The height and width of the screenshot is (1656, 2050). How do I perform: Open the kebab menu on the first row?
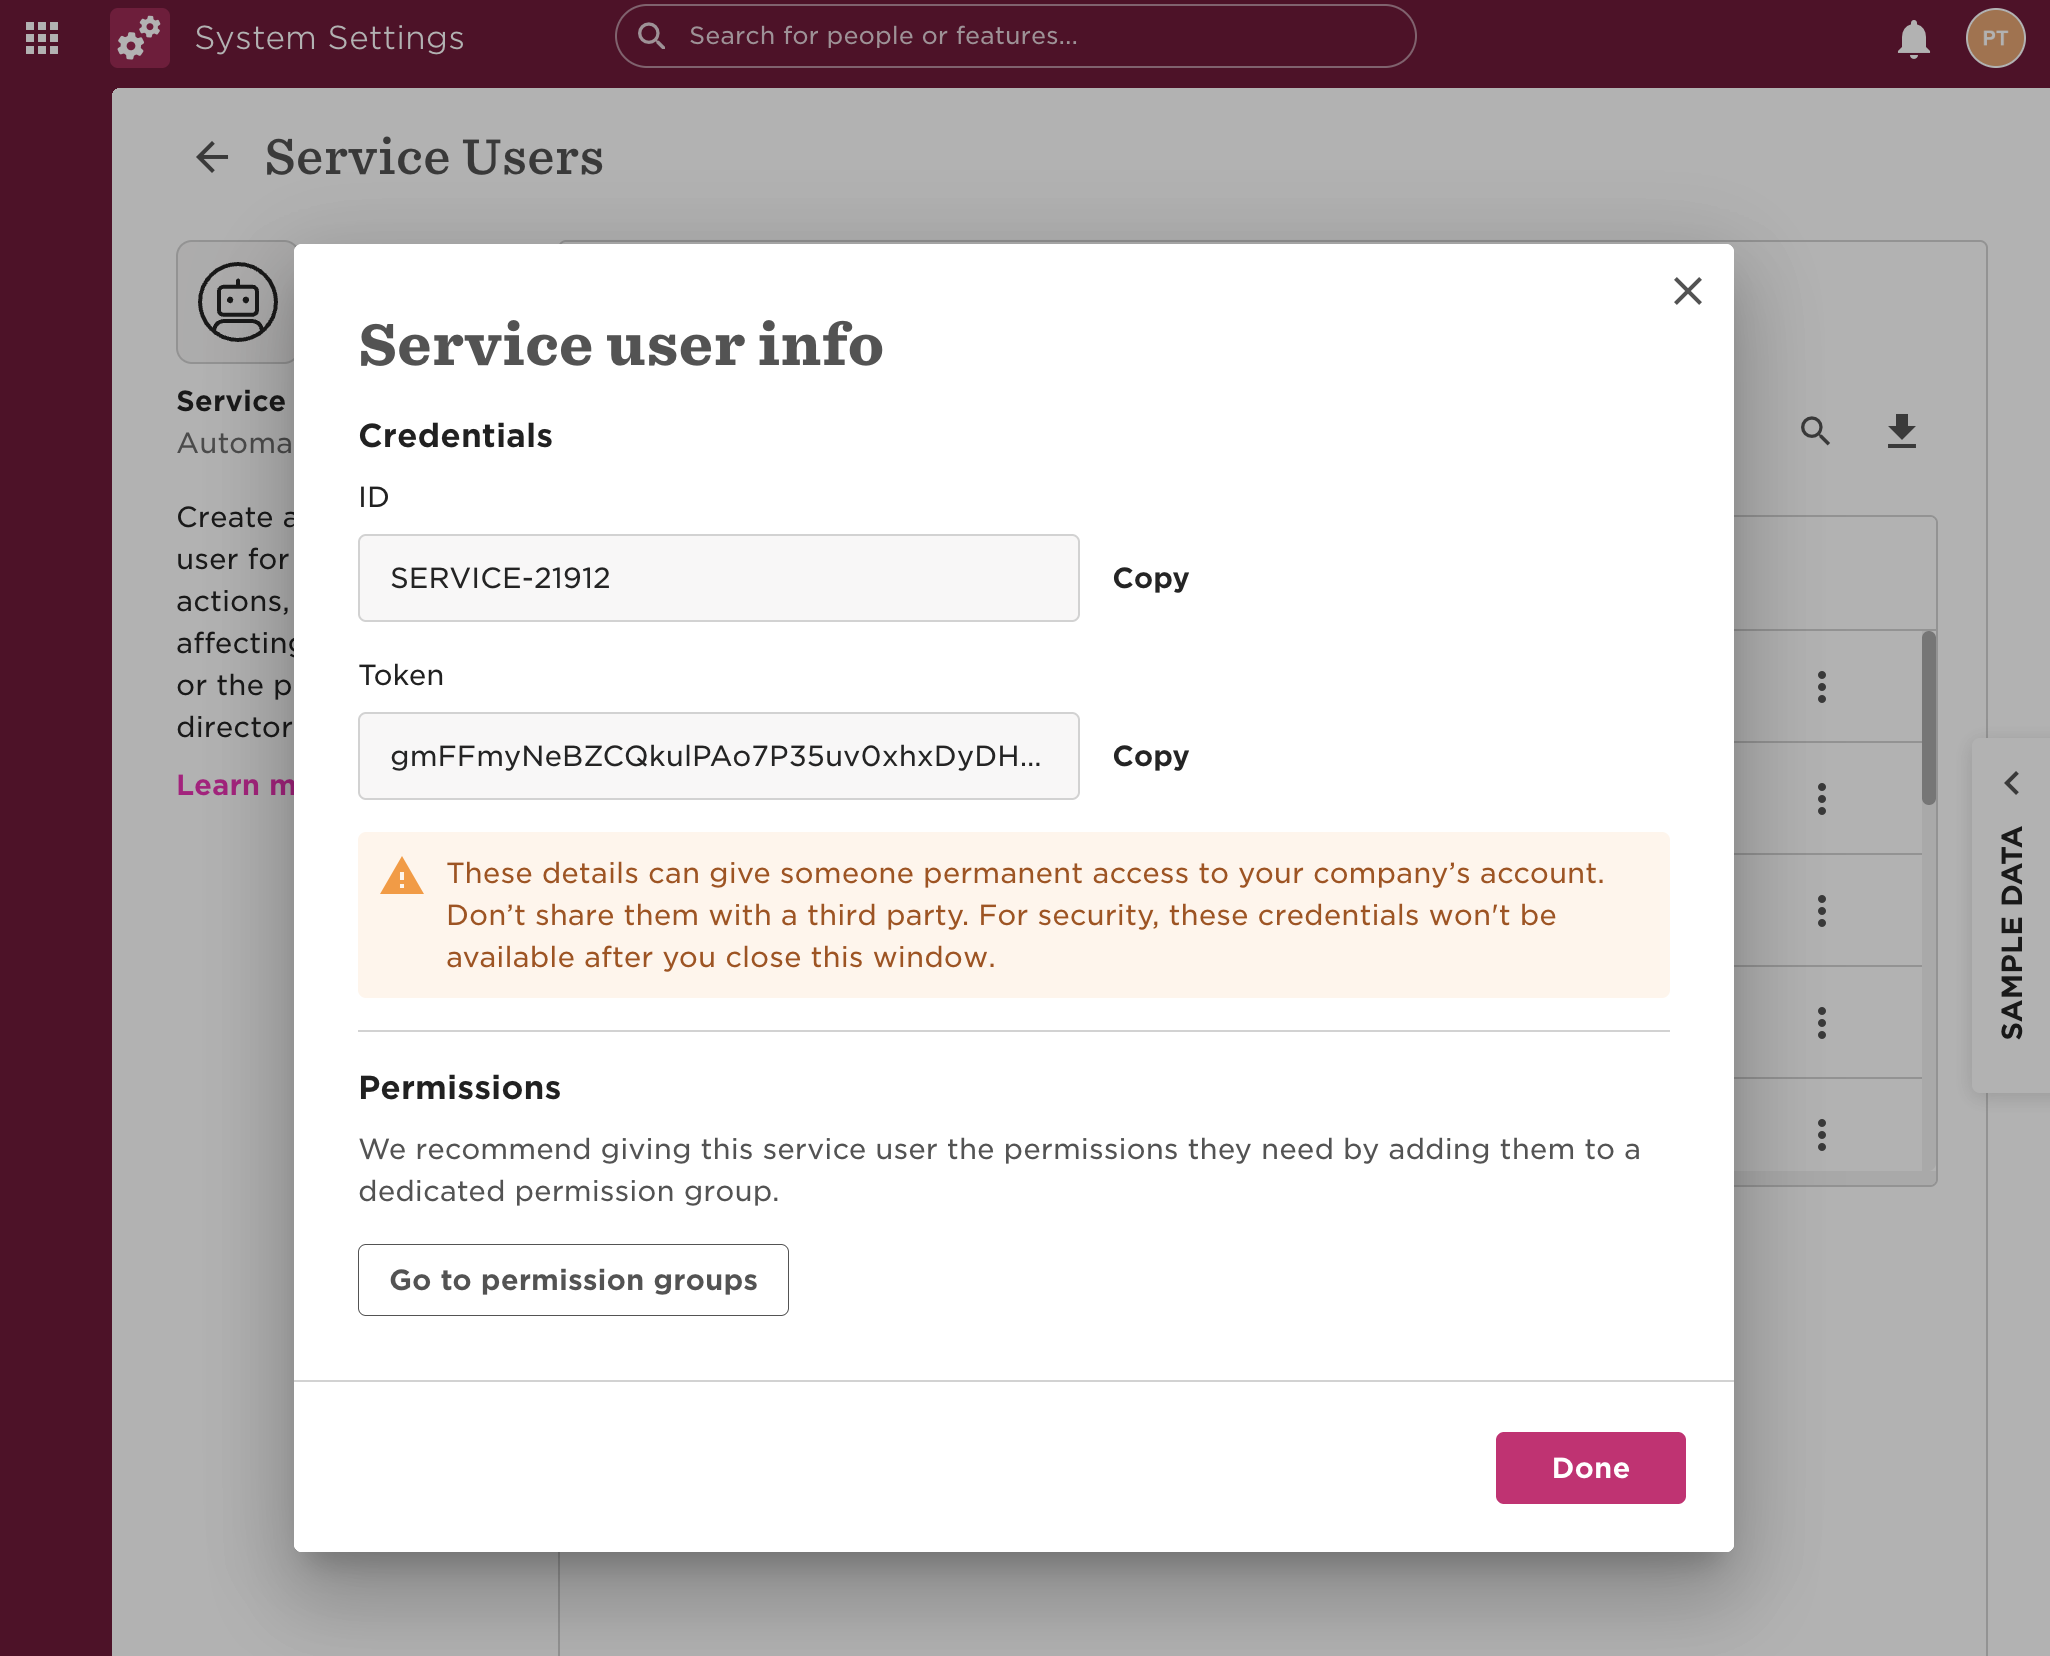(1820, 686)
